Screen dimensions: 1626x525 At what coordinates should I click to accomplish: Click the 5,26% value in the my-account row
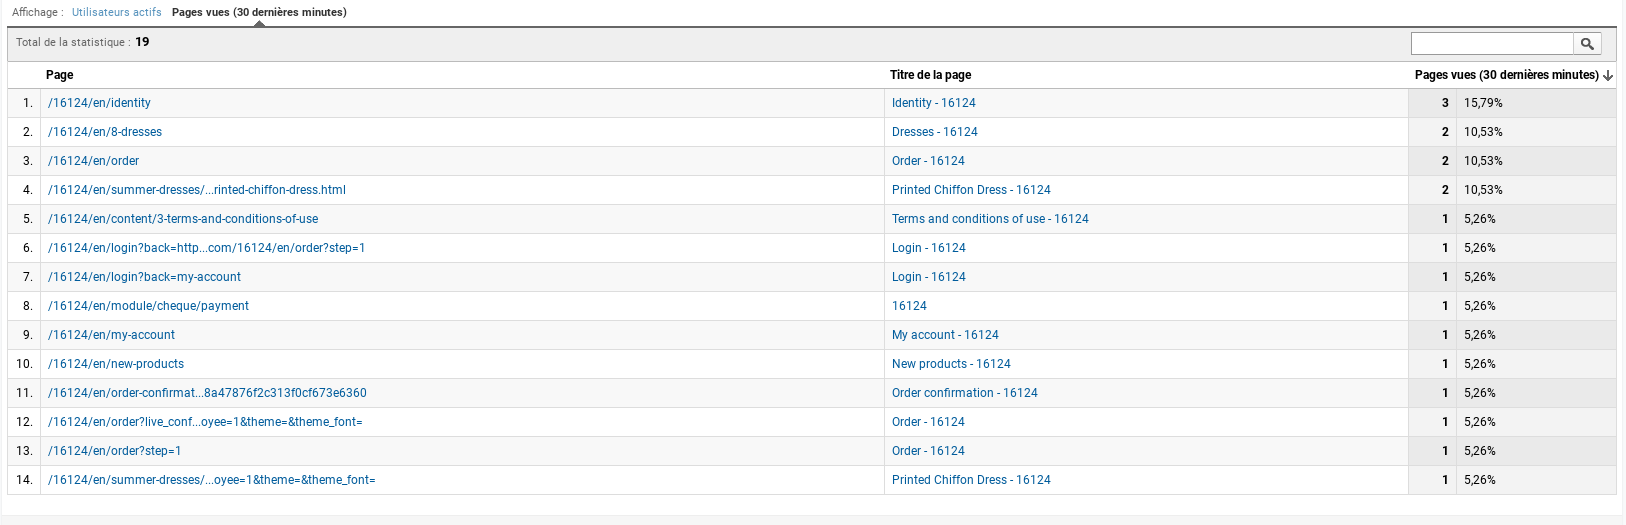point(1480,335)
